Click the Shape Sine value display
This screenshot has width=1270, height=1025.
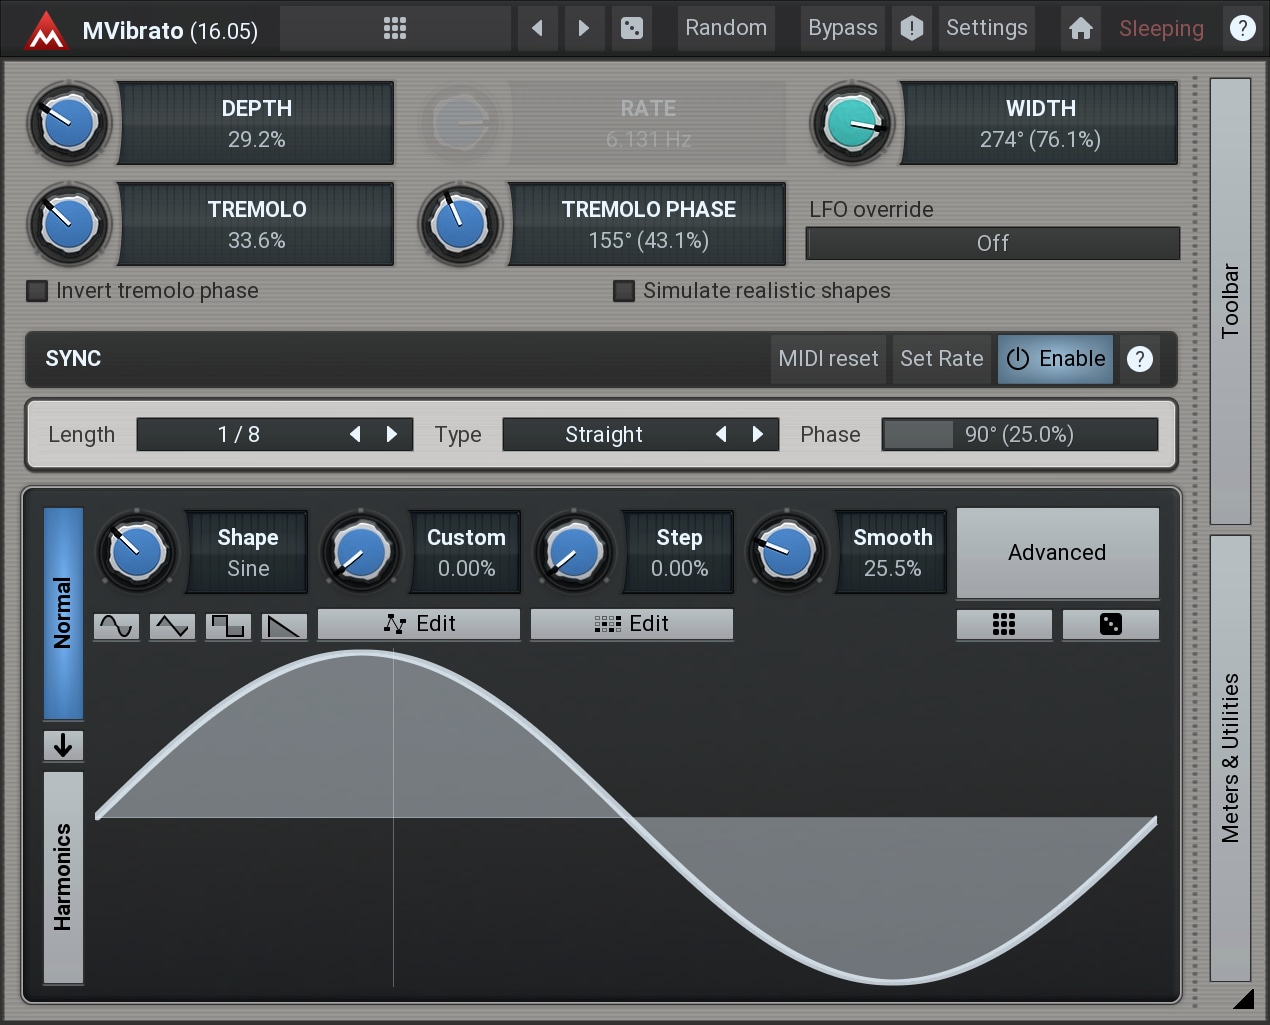point(248,552)
